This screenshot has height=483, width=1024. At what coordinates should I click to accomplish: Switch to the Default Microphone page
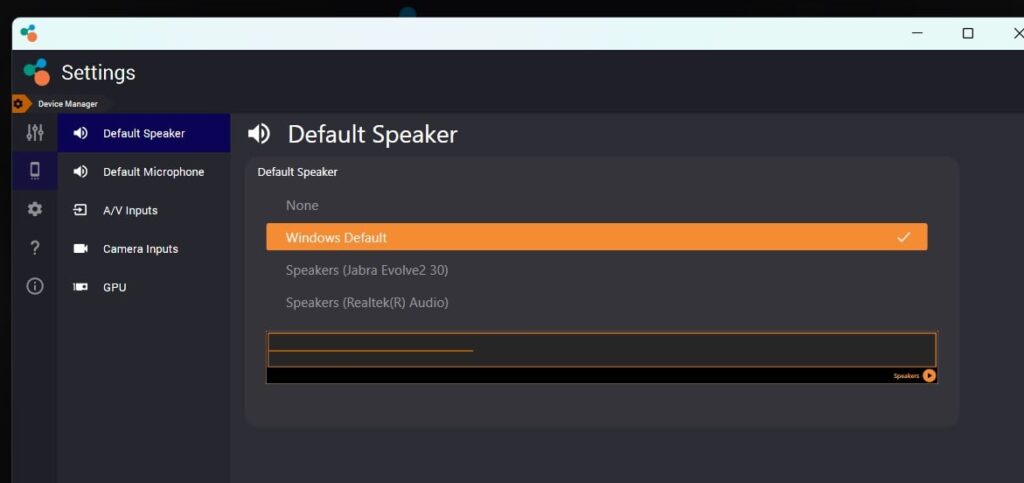coord(153,172)
